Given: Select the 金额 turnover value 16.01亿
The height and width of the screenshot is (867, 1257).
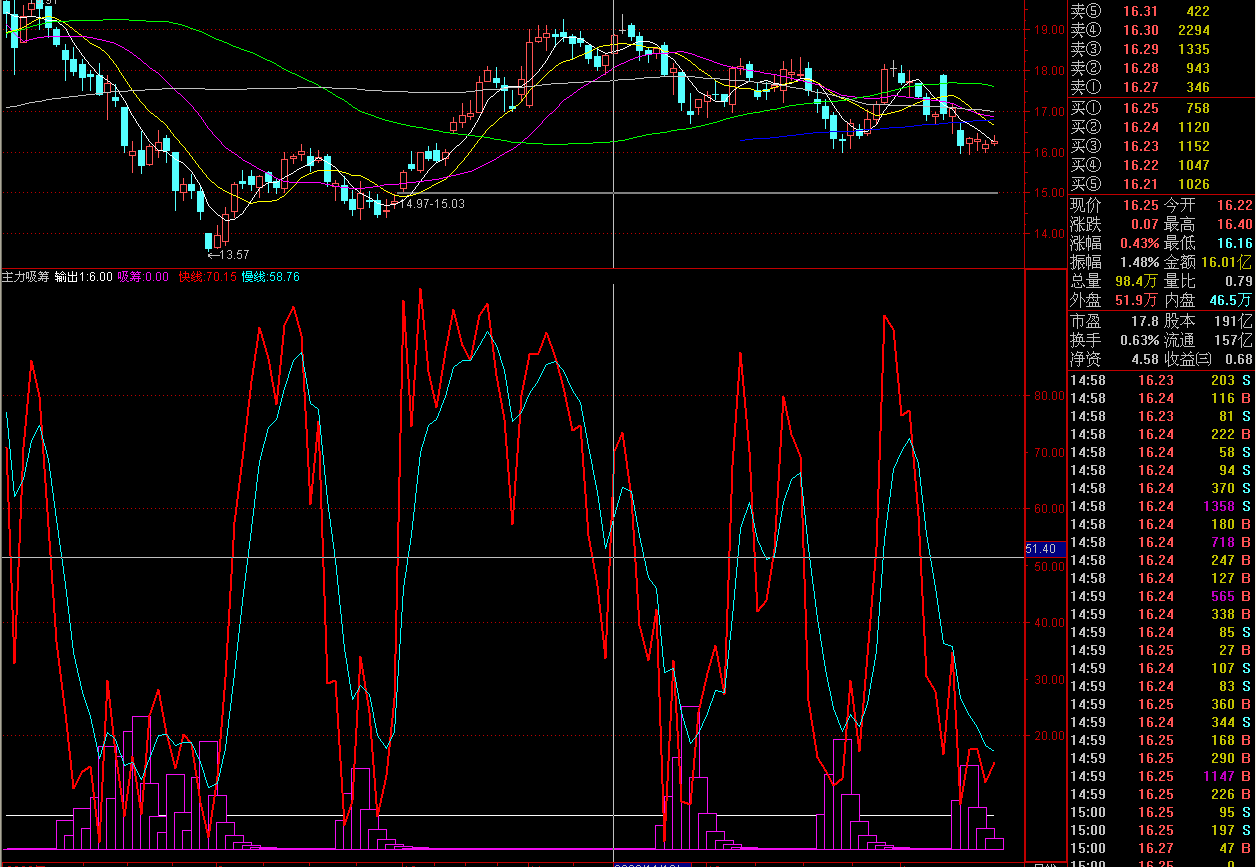Looking at the screenshot, I should coord(1228,262).
